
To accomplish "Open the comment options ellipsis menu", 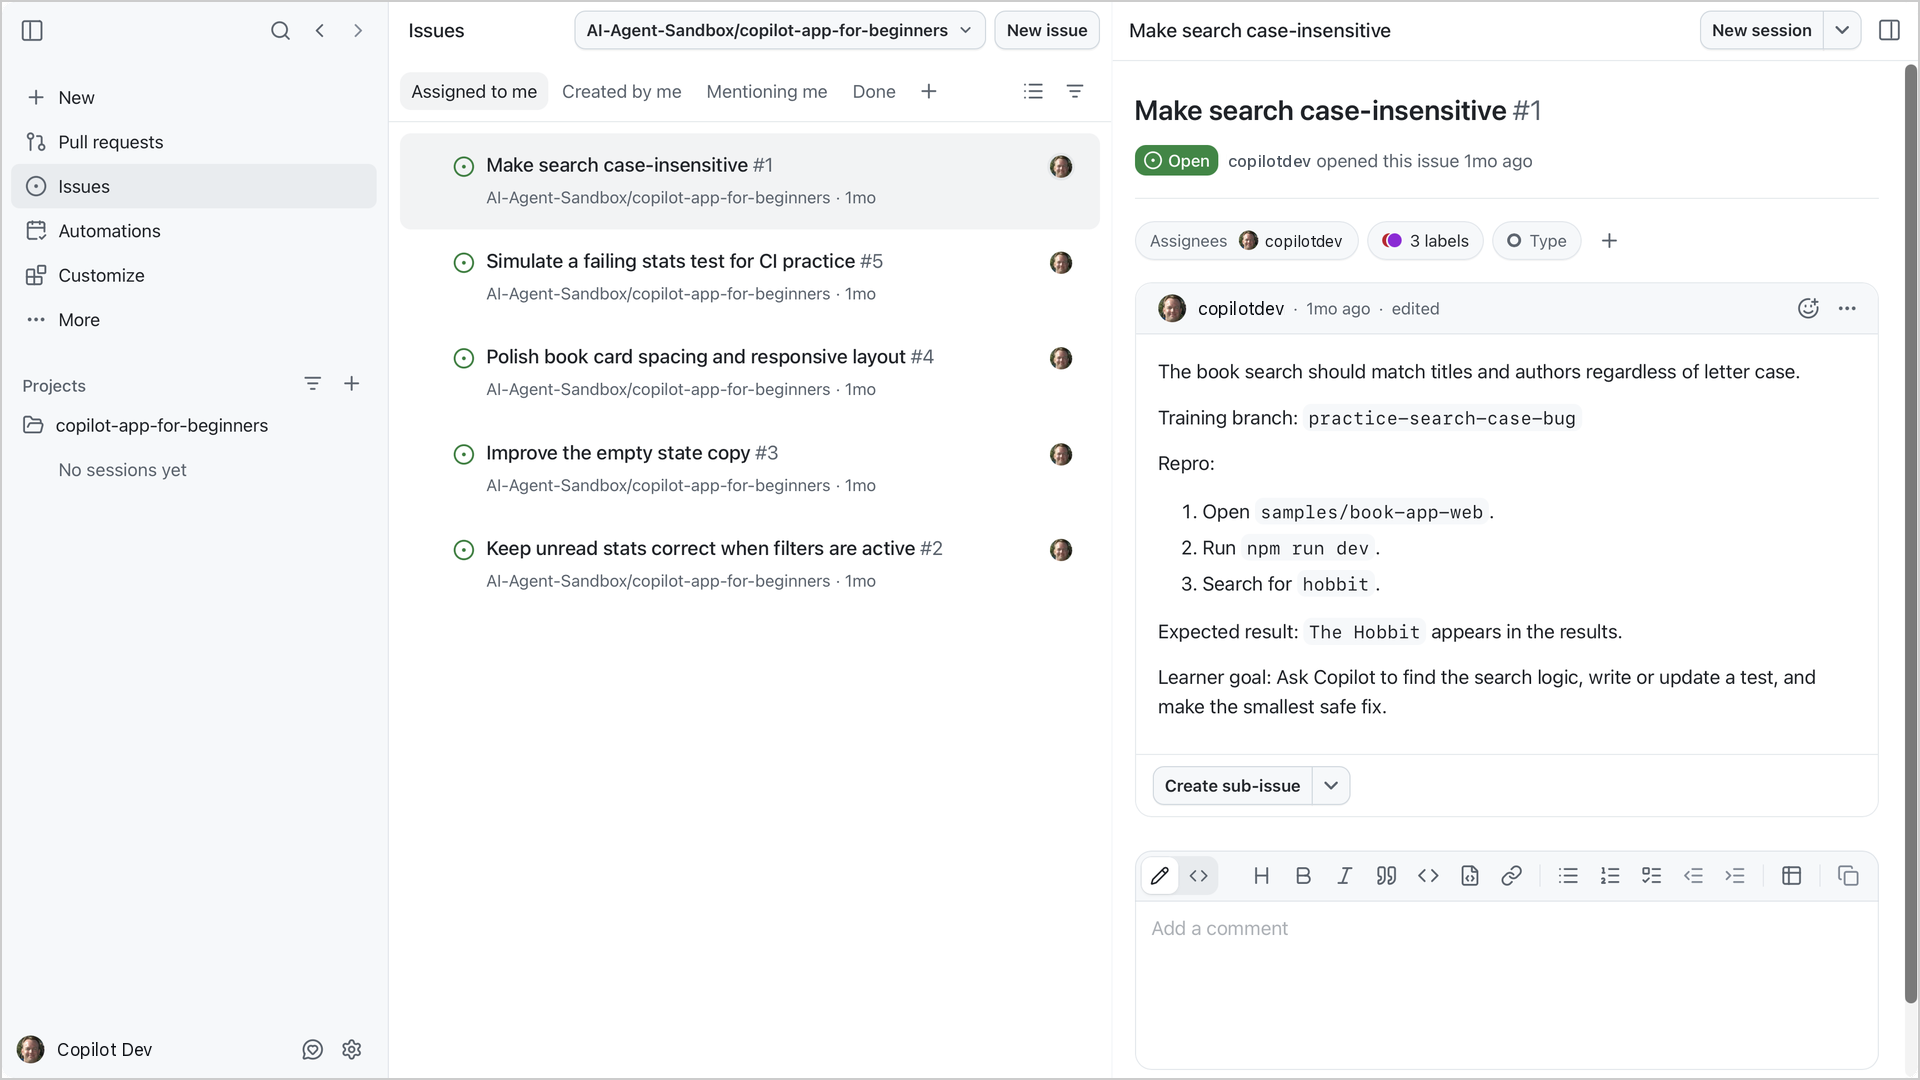I will (1847, 309).
